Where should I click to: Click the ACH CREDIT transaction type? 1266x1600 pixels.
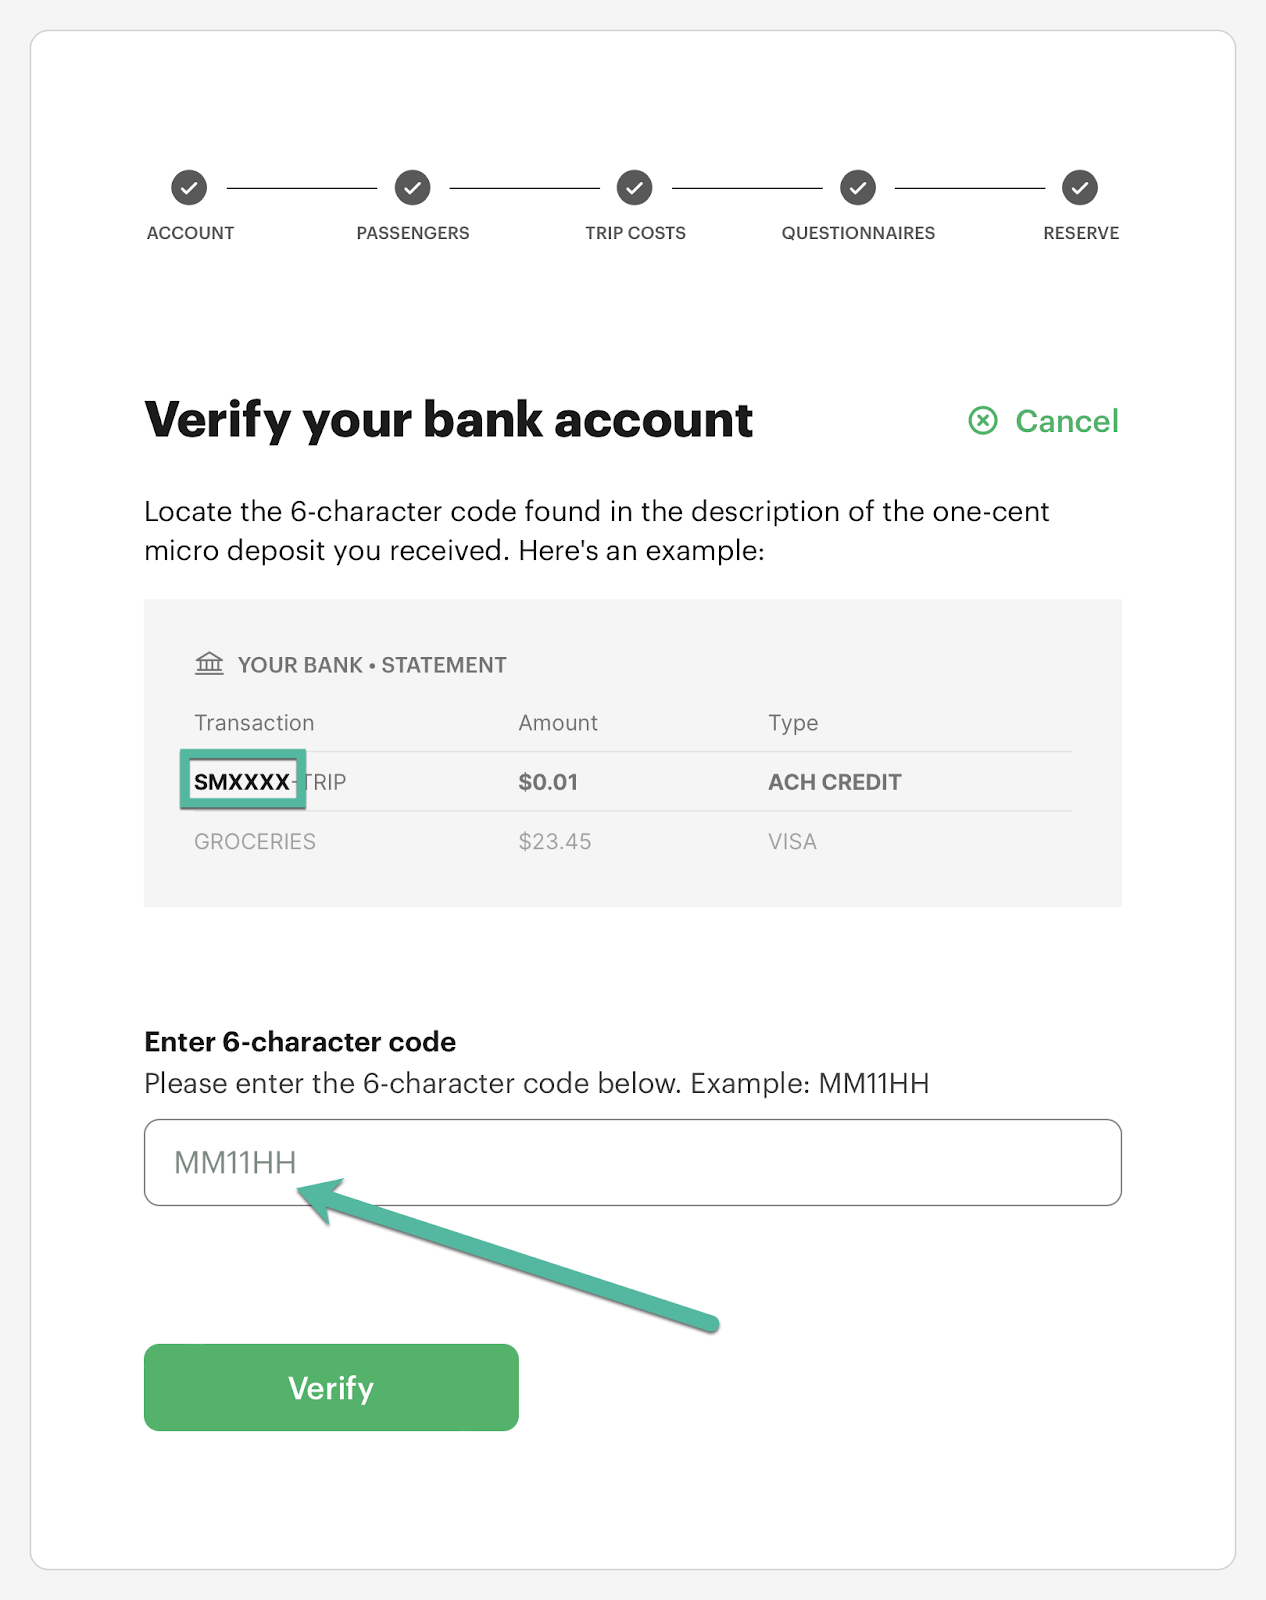pyautogui.click(x=835, y=782)
